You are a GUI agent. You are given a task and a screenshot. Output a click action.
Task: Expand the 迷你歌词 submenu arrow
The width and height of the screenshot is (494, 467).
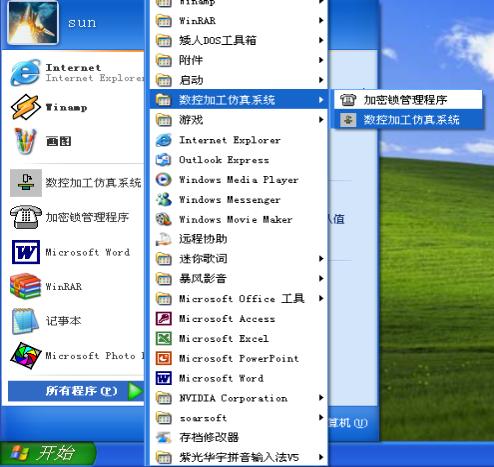click(x=321, y=259)
